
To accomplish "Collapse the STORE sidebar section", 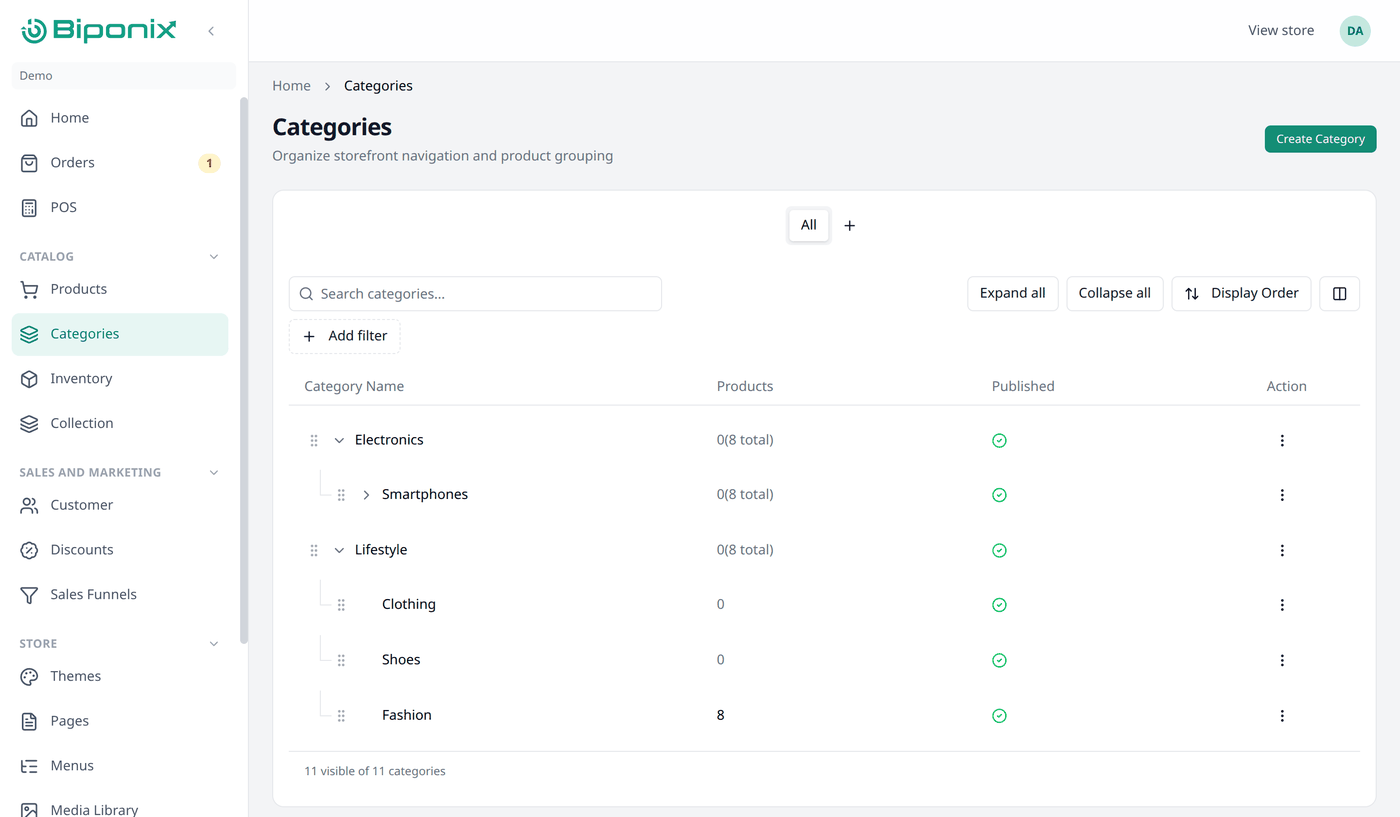I will pos(213,644).
